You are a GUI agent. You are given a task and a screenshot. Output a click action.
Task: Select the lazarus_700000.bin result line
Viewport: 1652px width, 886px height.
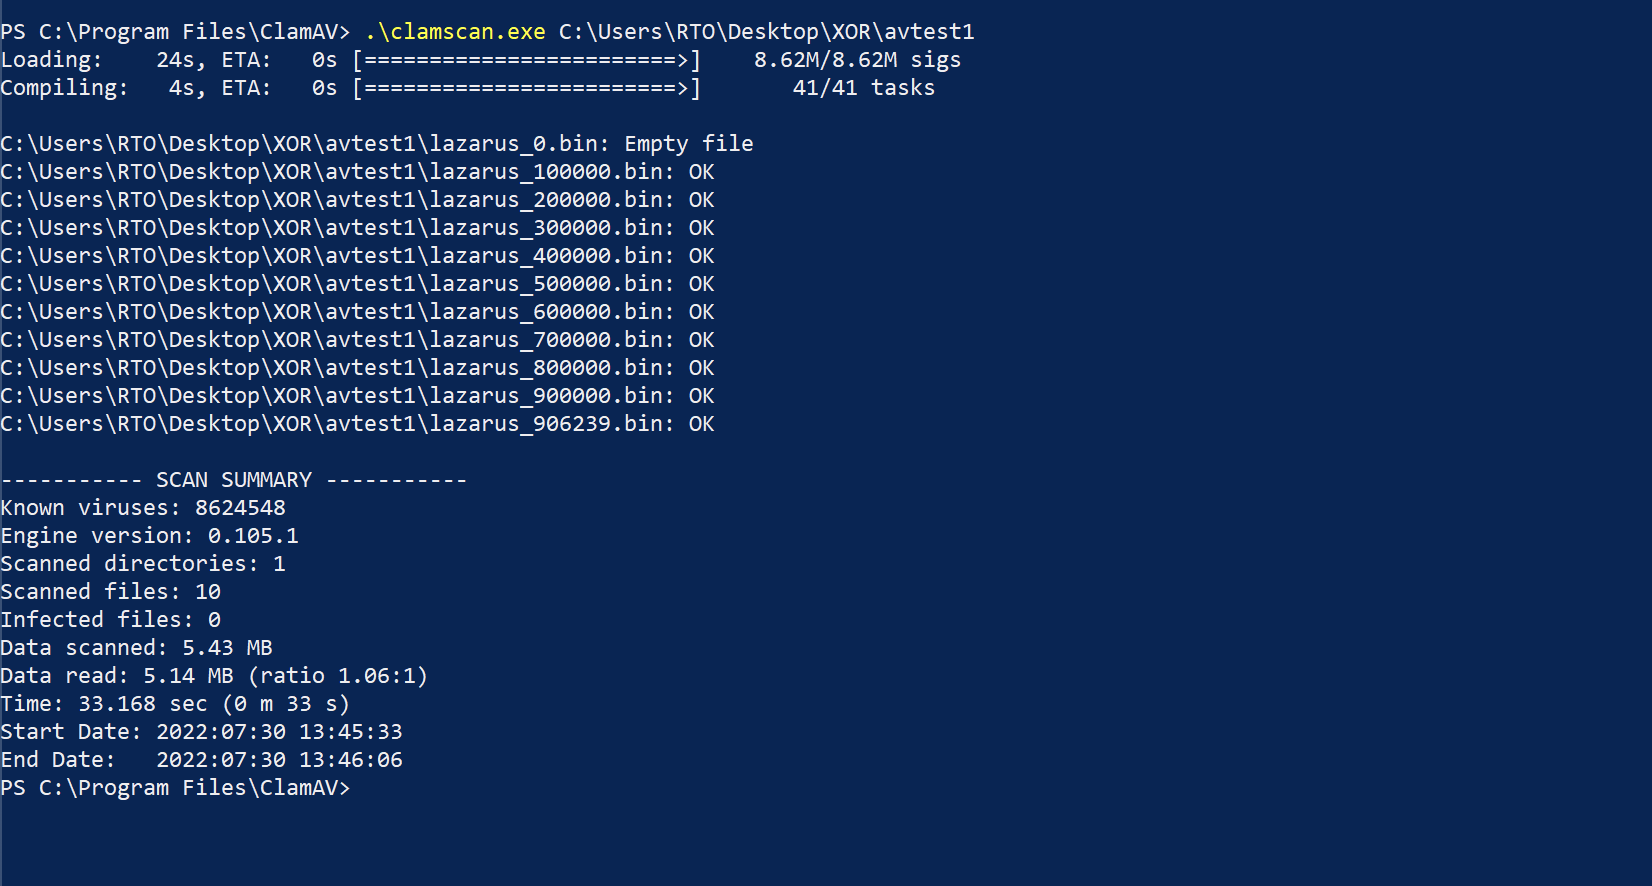coord(358,340)
